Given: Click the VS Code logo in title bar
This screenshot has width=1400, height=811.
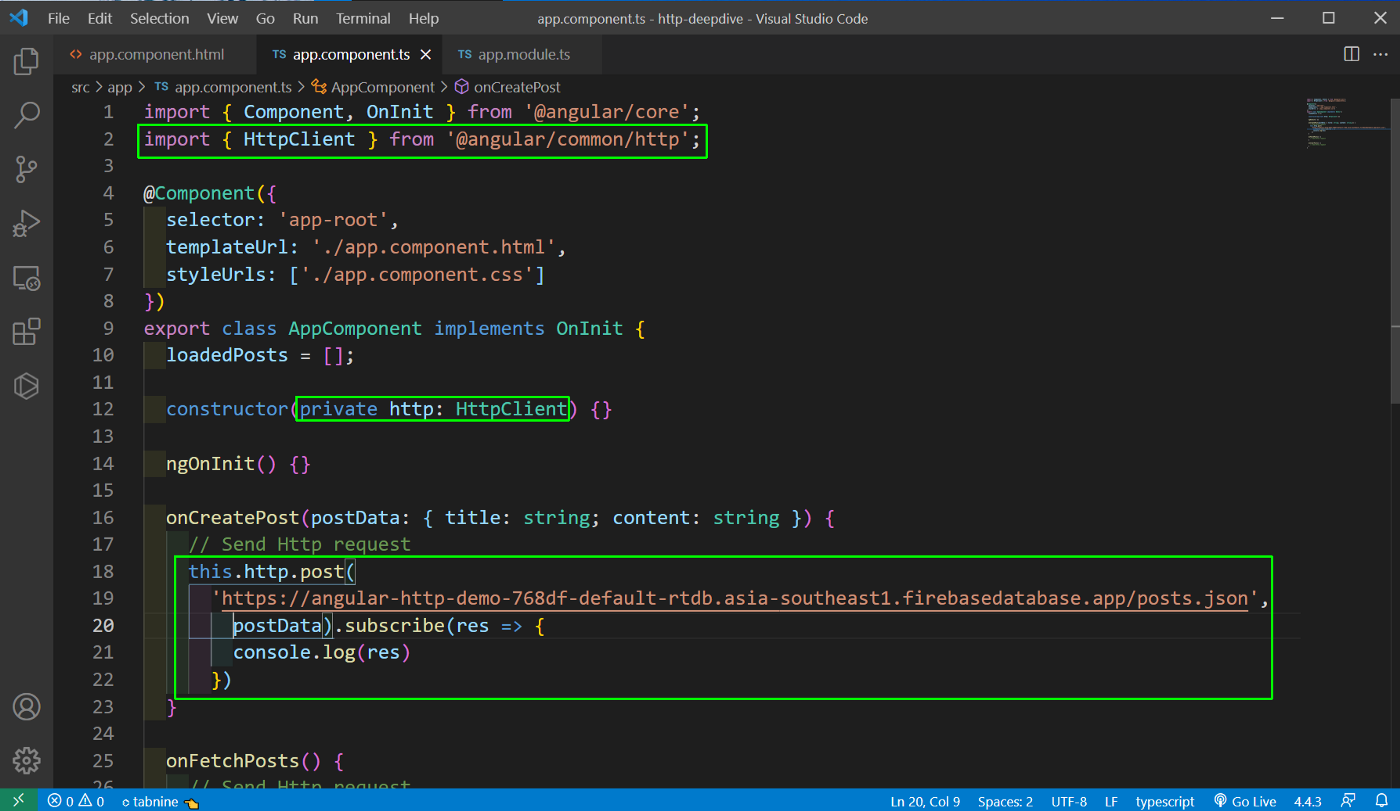Looking at the screenshot, I should 19,18.
